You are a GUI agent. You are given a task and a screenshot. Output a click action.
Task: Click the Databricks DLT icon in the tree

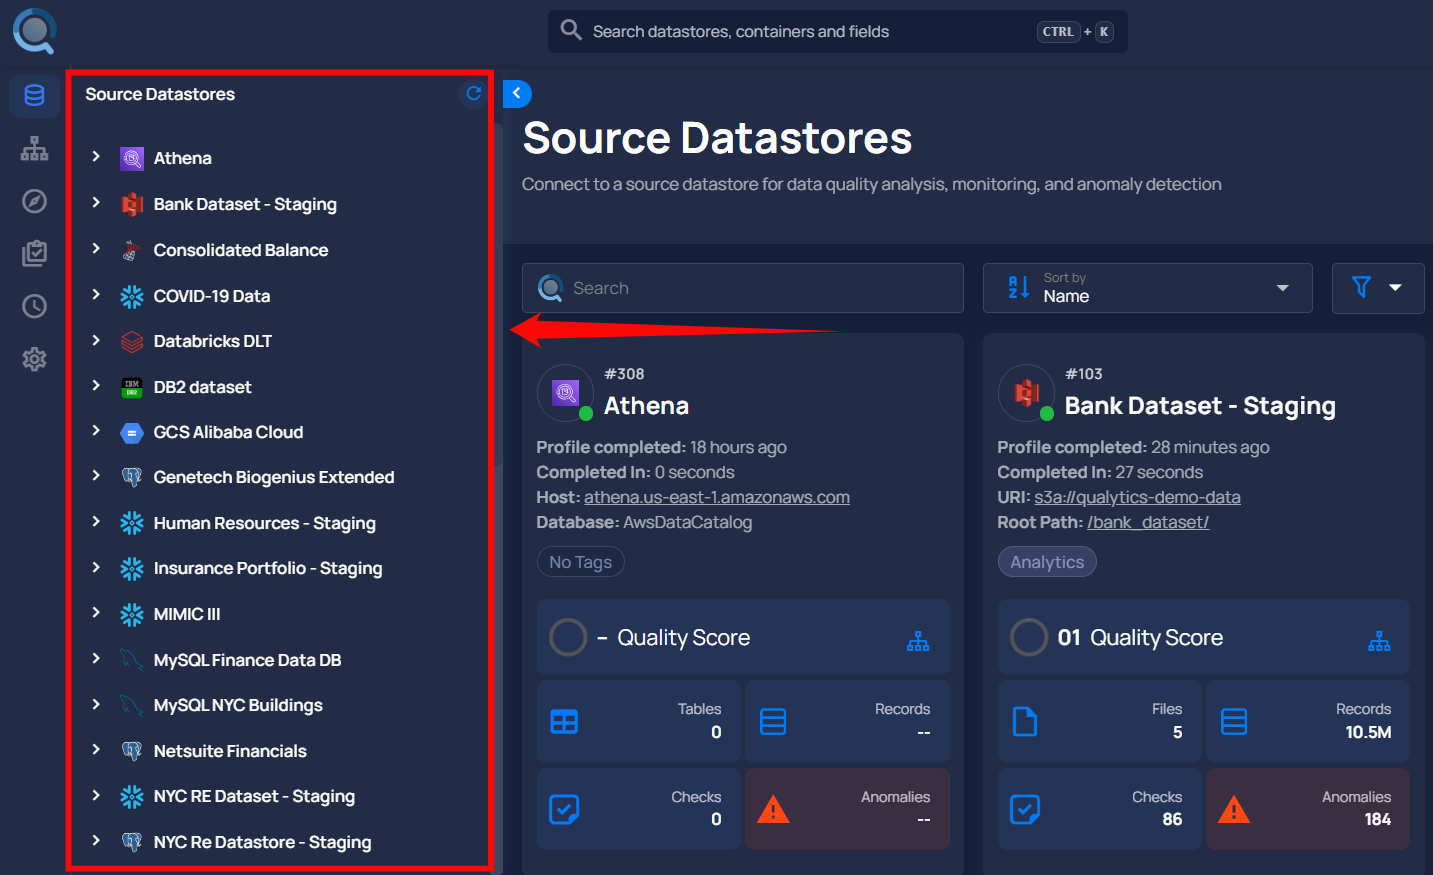tap(132, 341)
